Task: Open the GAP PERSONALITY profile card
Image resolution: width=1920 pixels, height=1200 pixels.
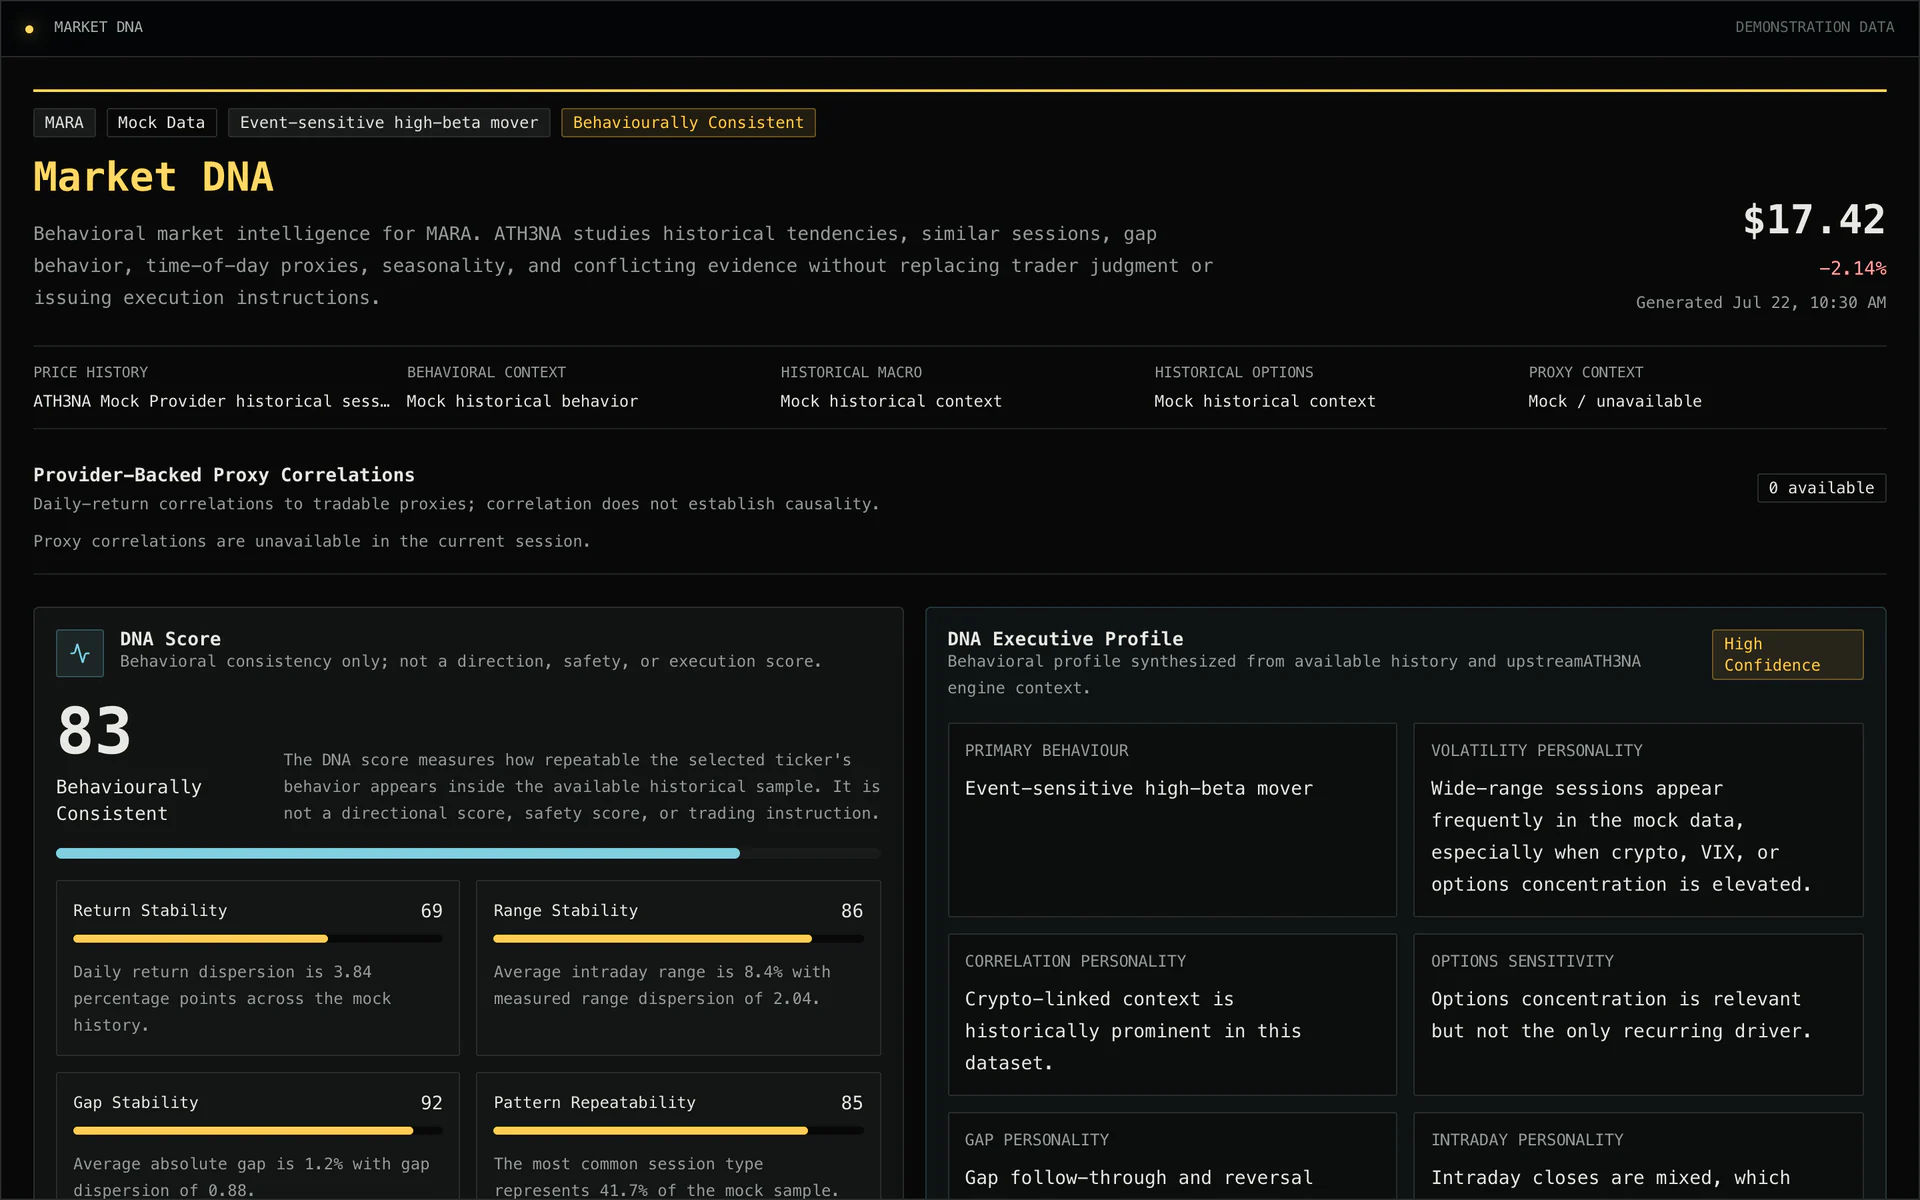Action: (x=1172, y=1156)
